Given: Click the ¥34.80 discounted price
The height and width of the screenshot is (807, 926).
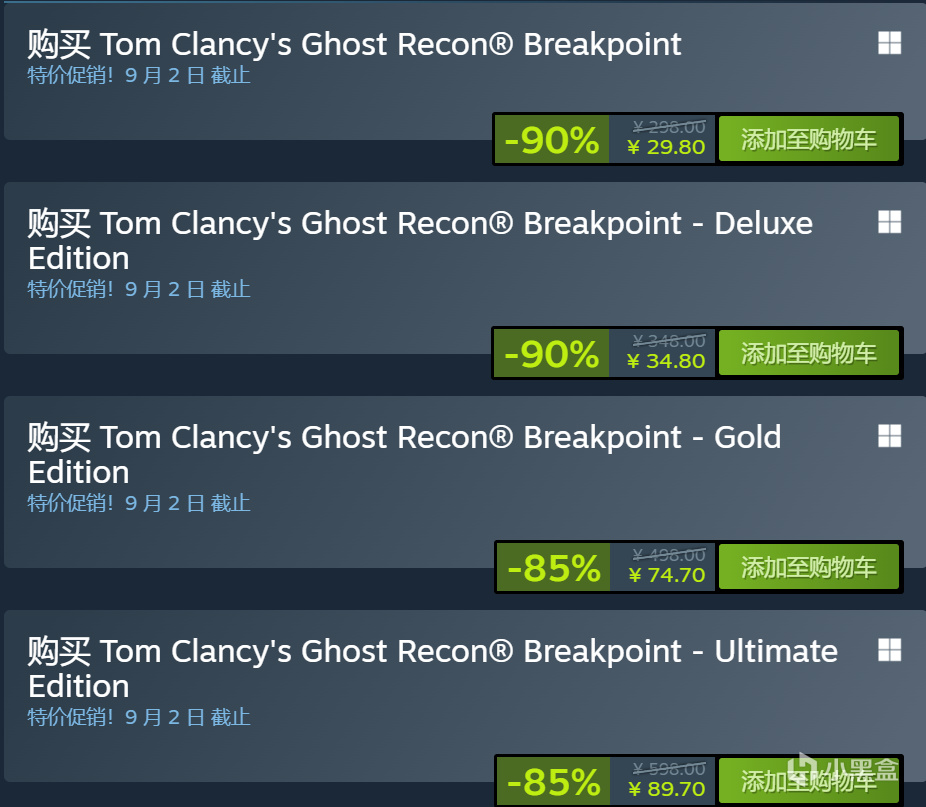Looking at the screenshot, I should click(666, 361).
